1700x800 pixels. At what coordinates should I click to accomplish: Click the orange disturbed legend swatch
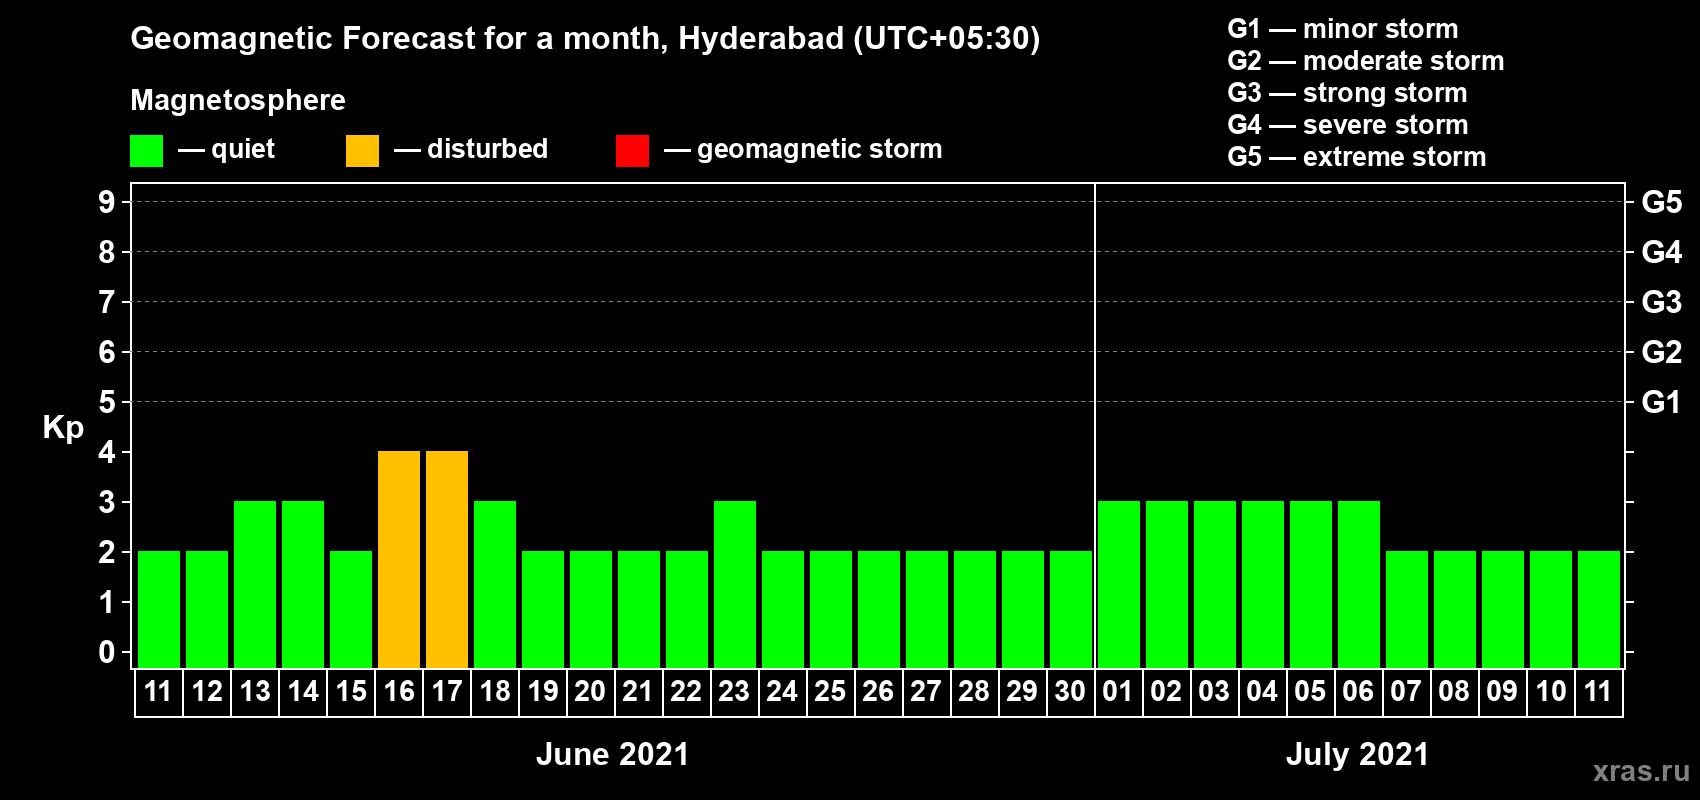tap(363, 151)
